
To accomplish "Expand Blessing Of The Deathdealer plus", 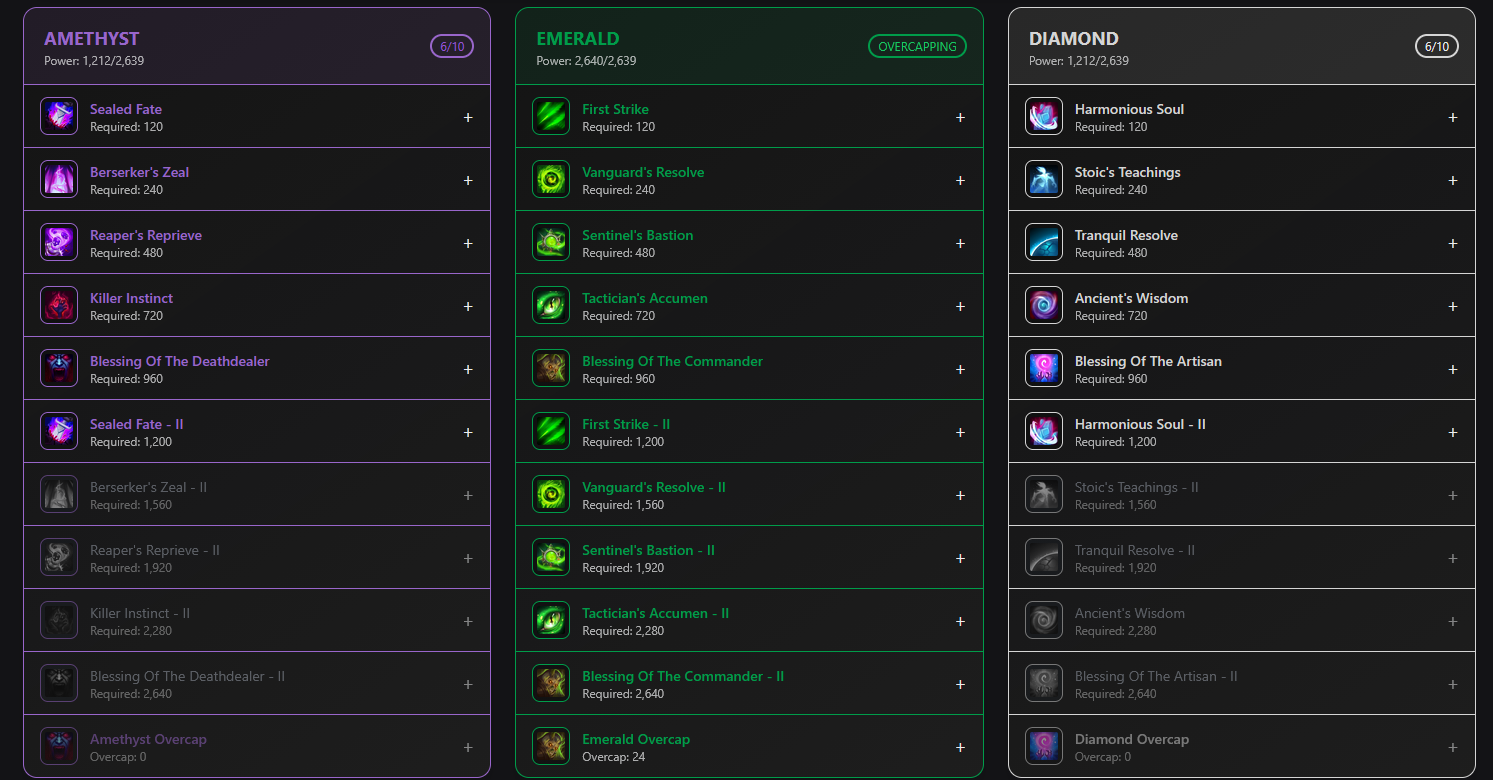I will coord(468,369).
